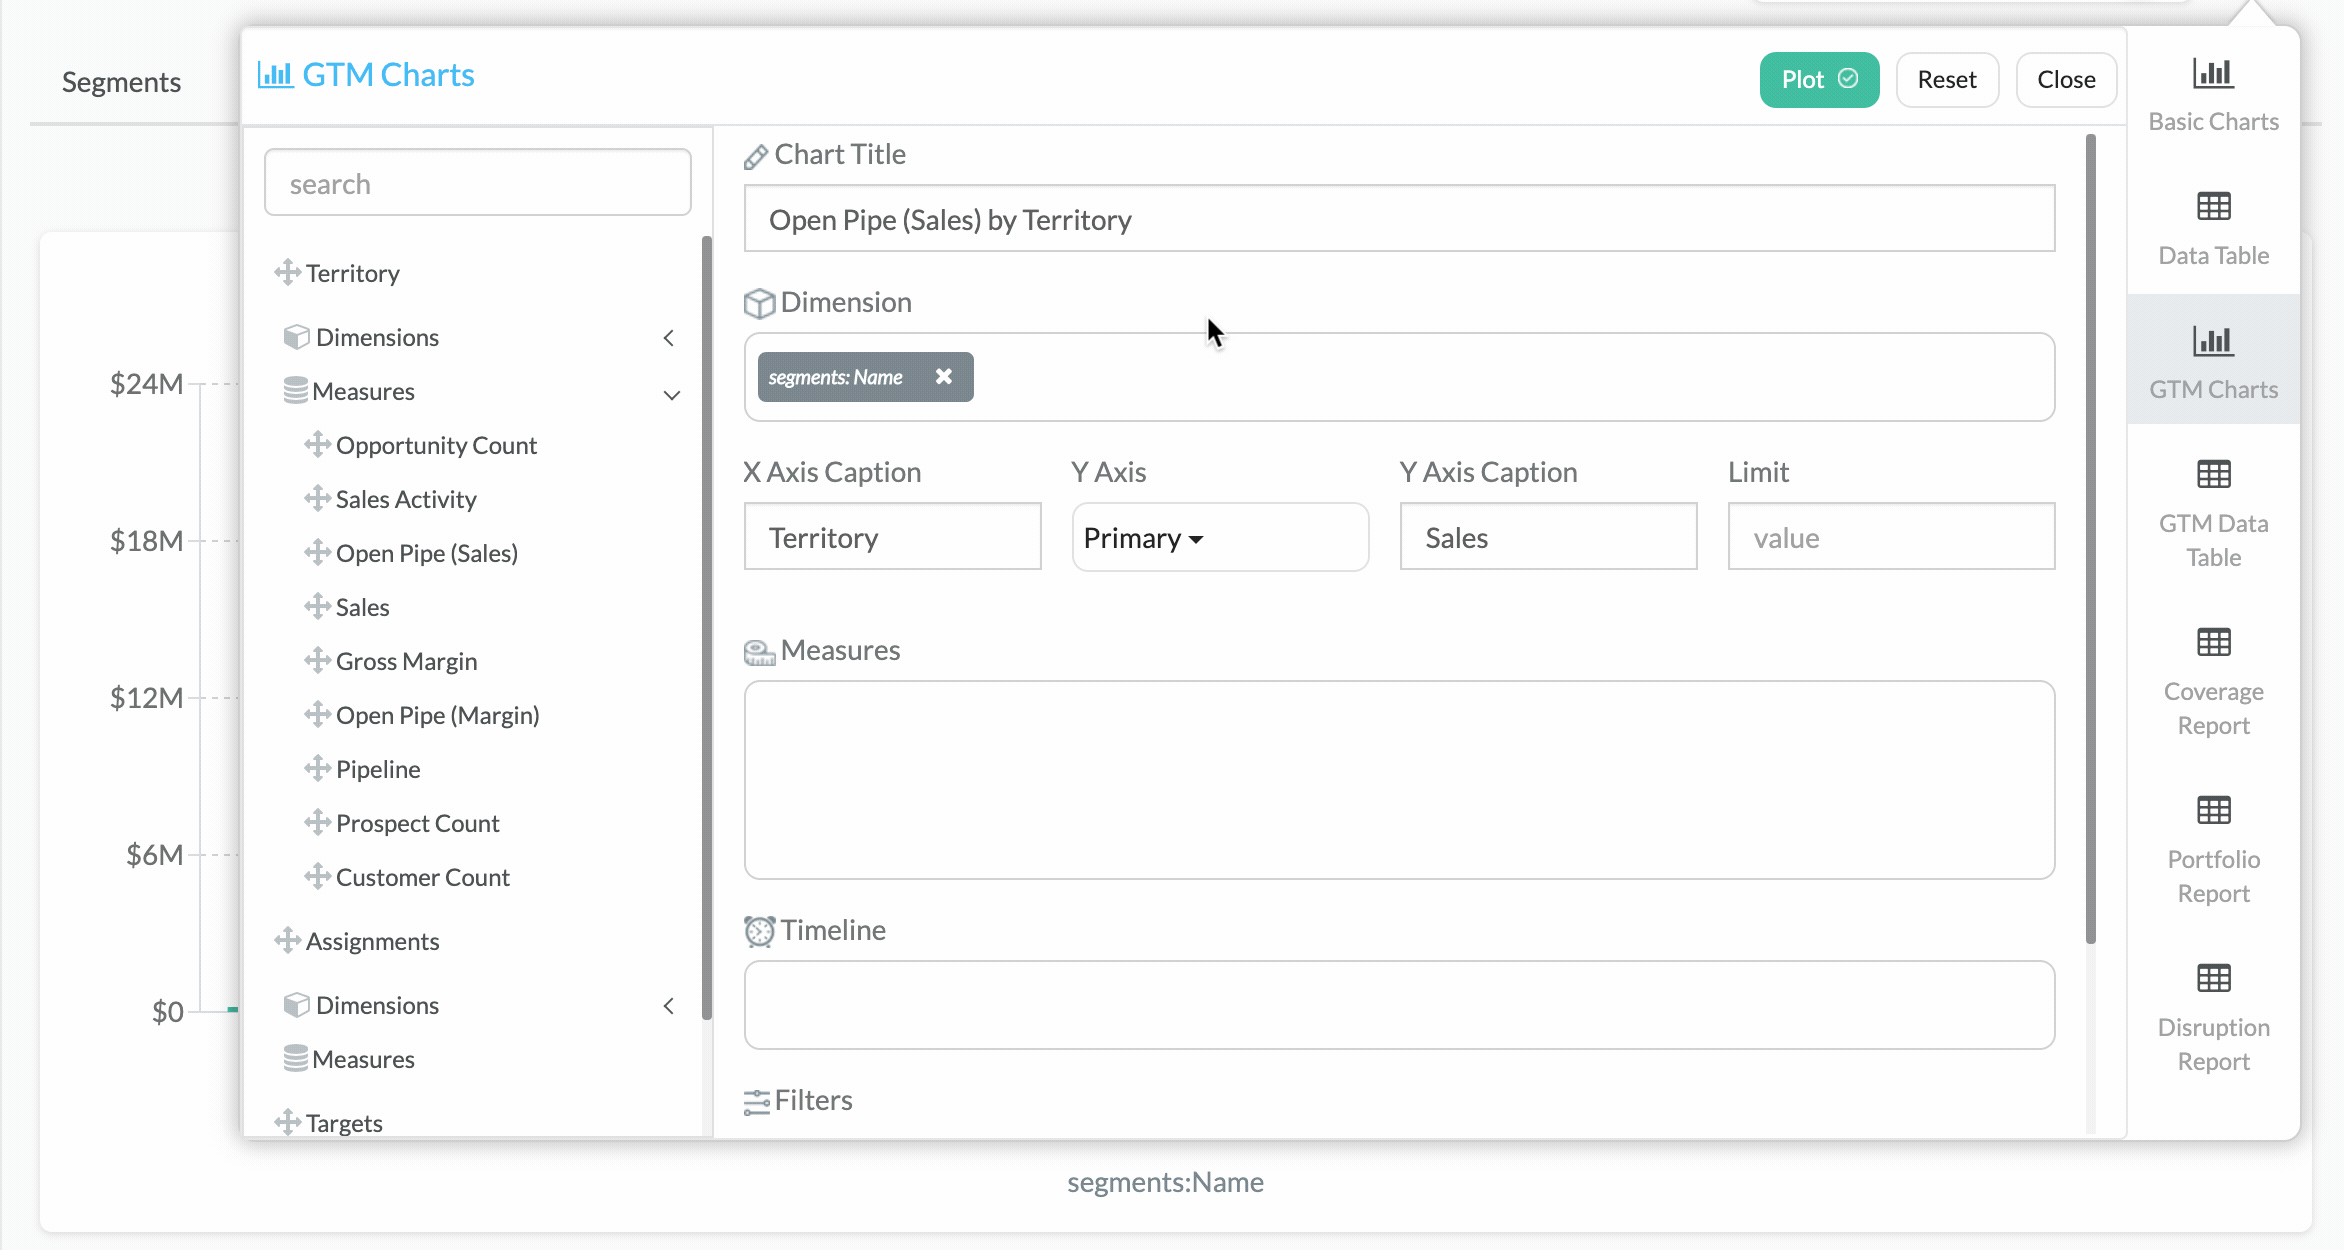This screenshot has height=1250, width=2344.
Task: Open Basic Charts panel icon
Action: click(x=2213, y=75)
